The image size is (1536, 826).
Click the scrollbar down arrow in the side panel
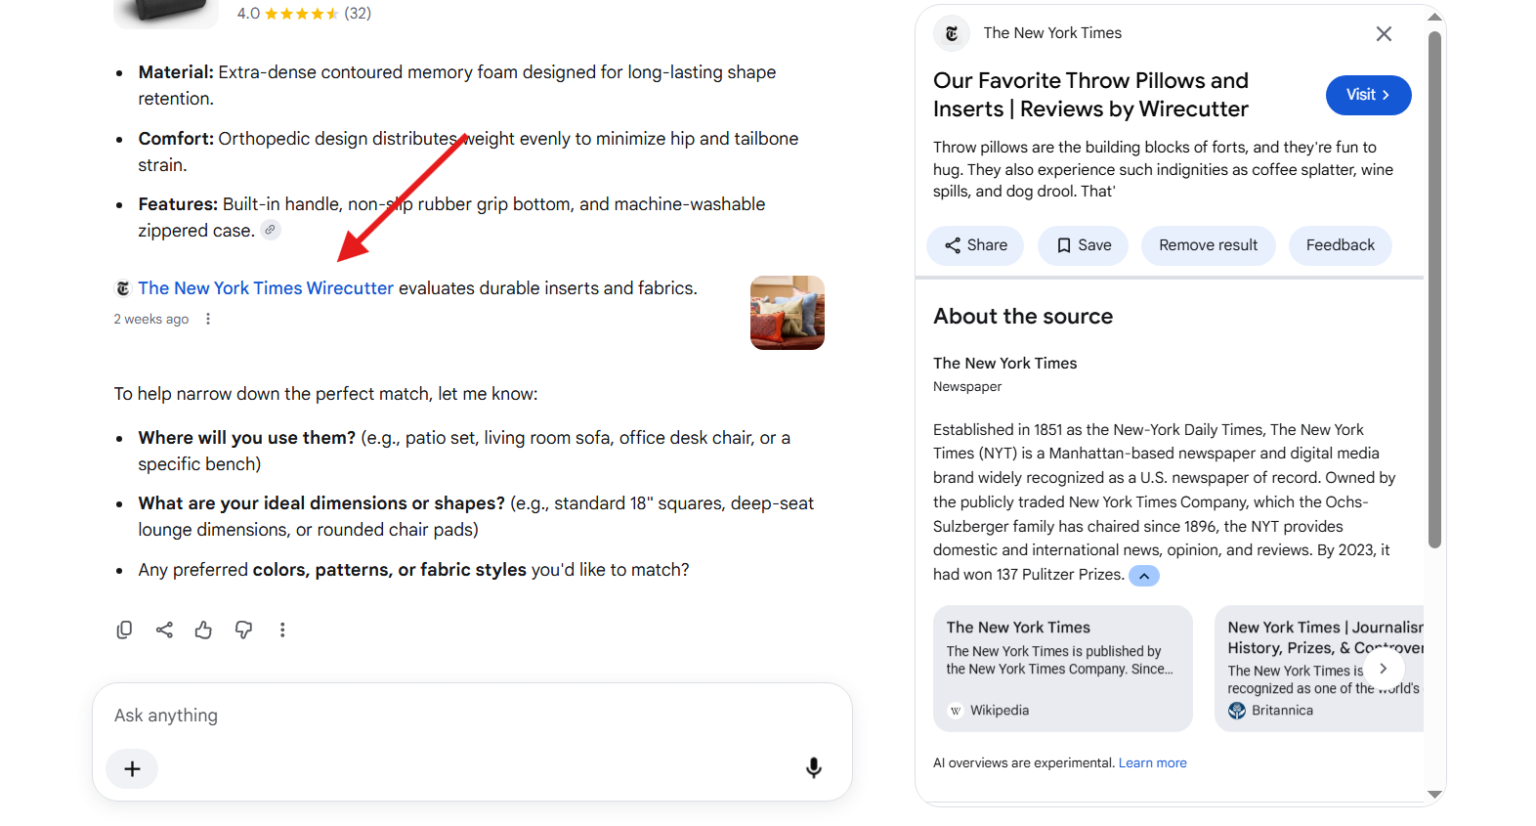pos(1435,795)
